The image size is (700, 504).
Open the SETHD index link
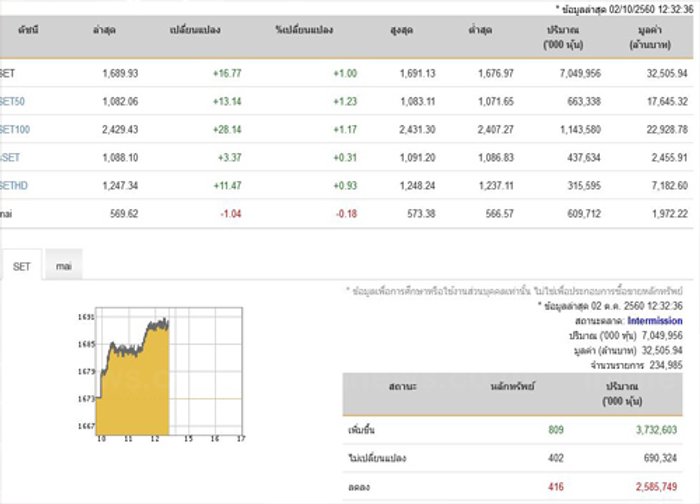14,185
